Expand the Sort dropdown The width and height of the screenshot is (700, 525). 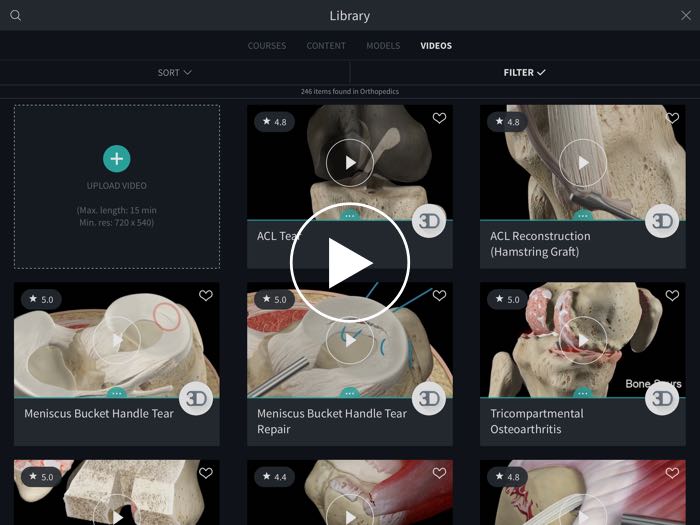174,72
